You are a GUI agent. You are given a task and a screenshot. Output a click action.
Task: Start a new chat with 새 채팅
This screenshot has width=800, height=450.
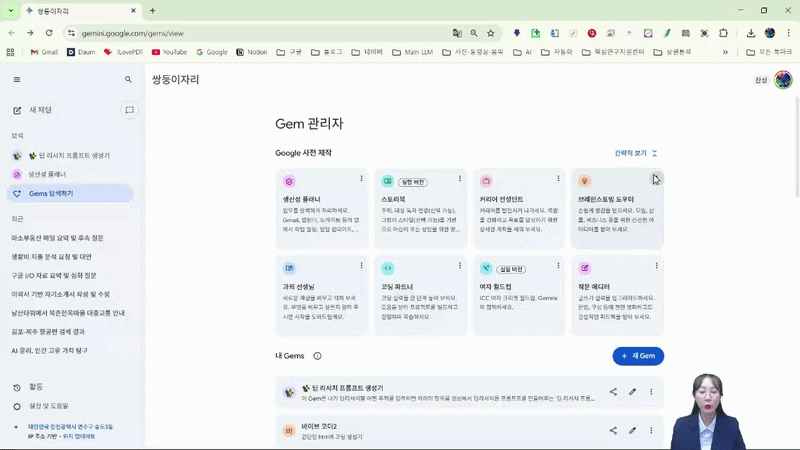[40, 110]
